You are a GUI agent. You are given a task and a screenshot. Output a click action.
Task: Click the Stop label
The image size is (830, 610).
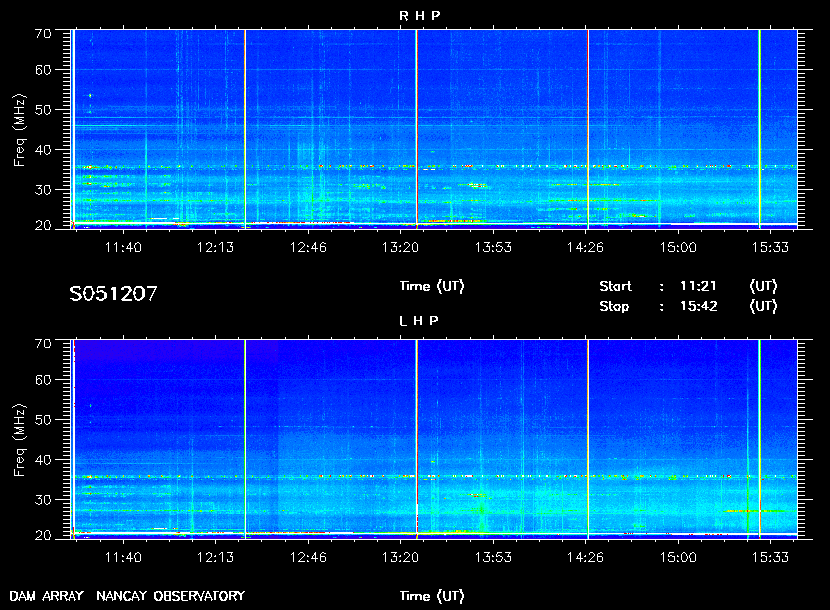click(x=614, y=306)
